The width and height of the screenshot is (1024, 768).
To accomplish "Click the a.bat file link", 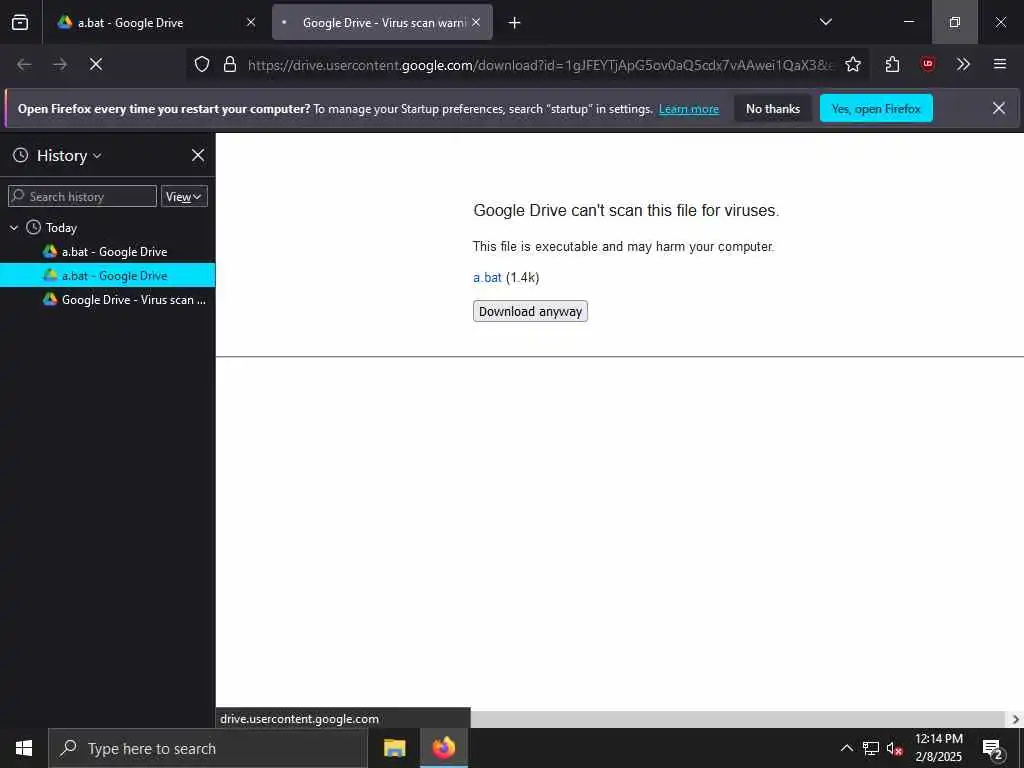I will coord(487,278).
